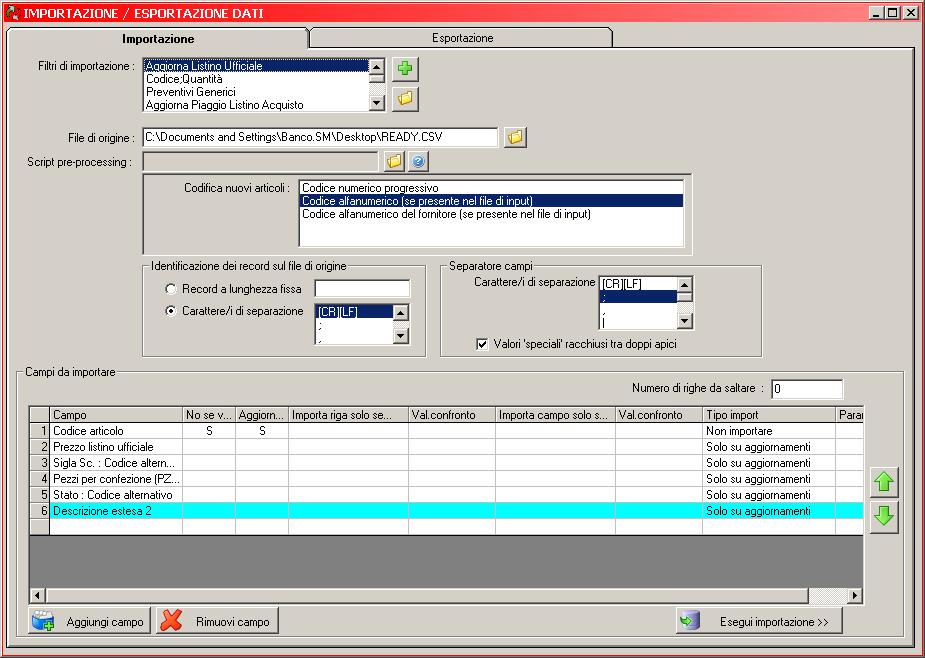
Task: Select Aggiorna Listino Ufficiale filter
Action: pos(257,66)
